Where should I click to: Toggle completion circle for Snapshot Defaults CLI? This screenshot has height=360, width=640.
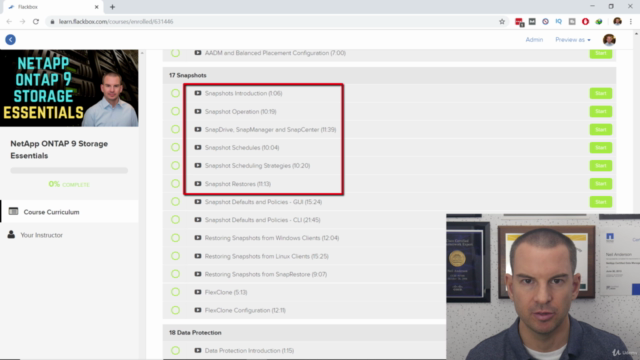click(176, 220)
